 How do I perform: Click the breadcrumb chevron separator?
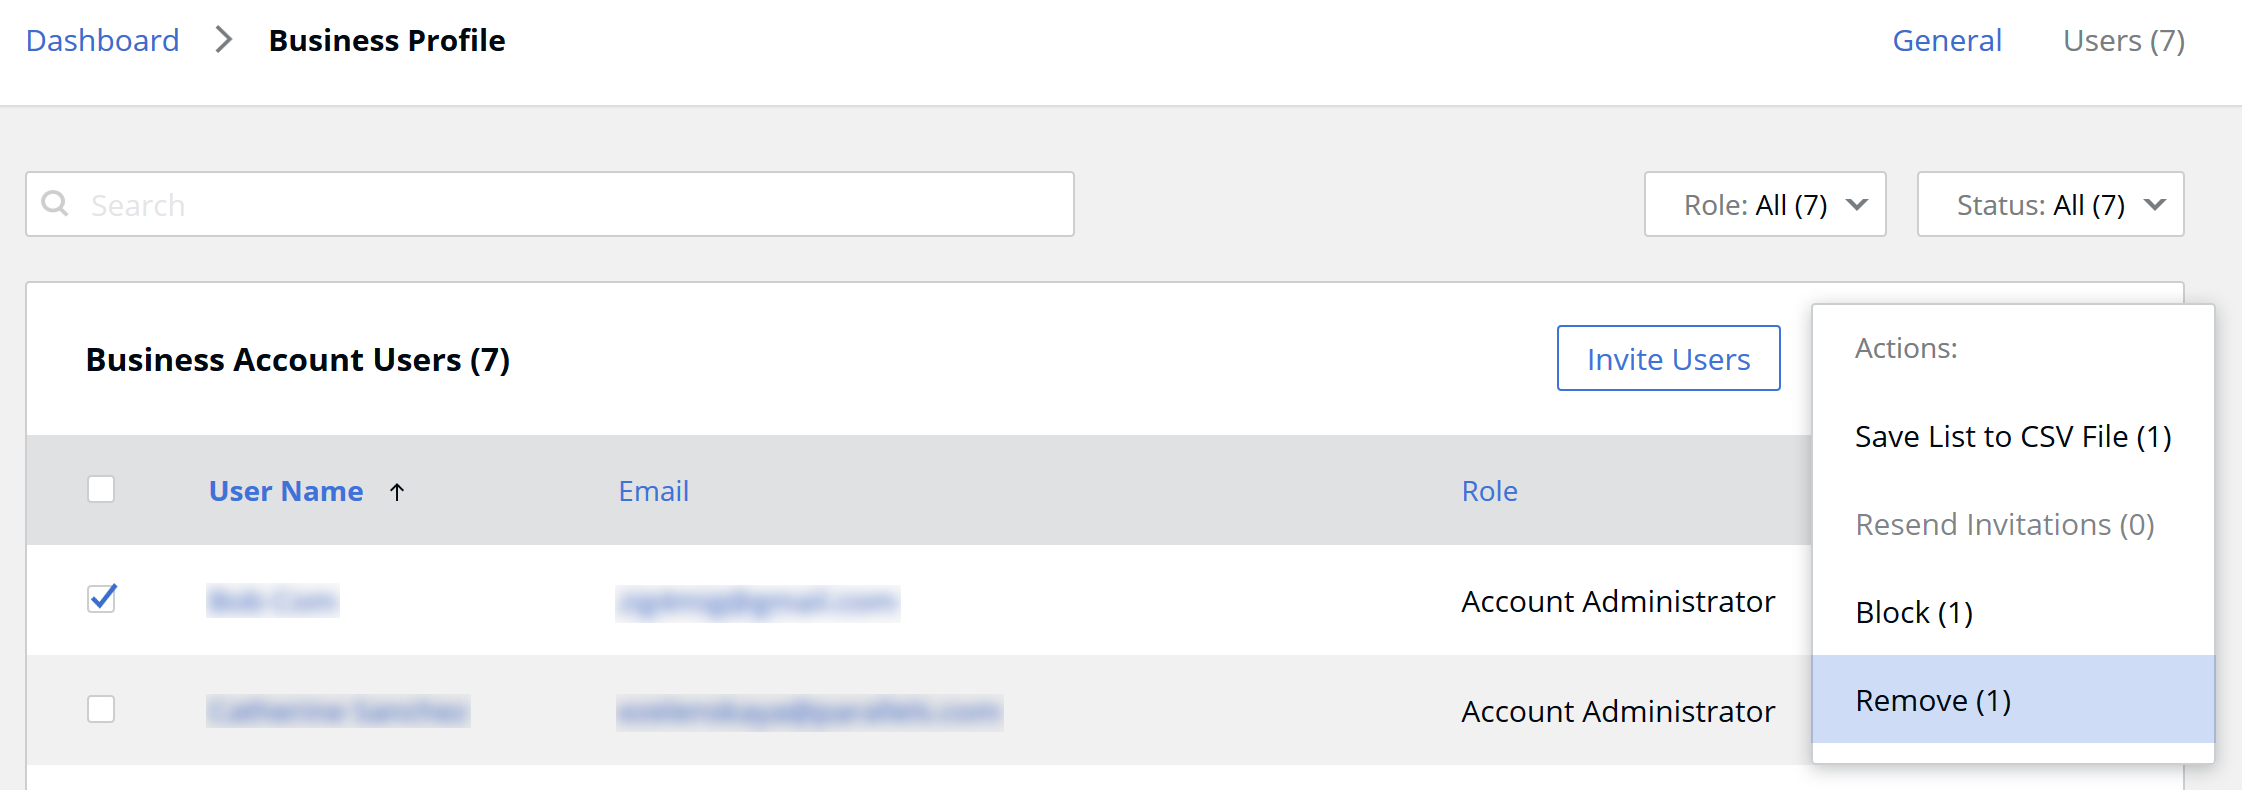(224, 40)
